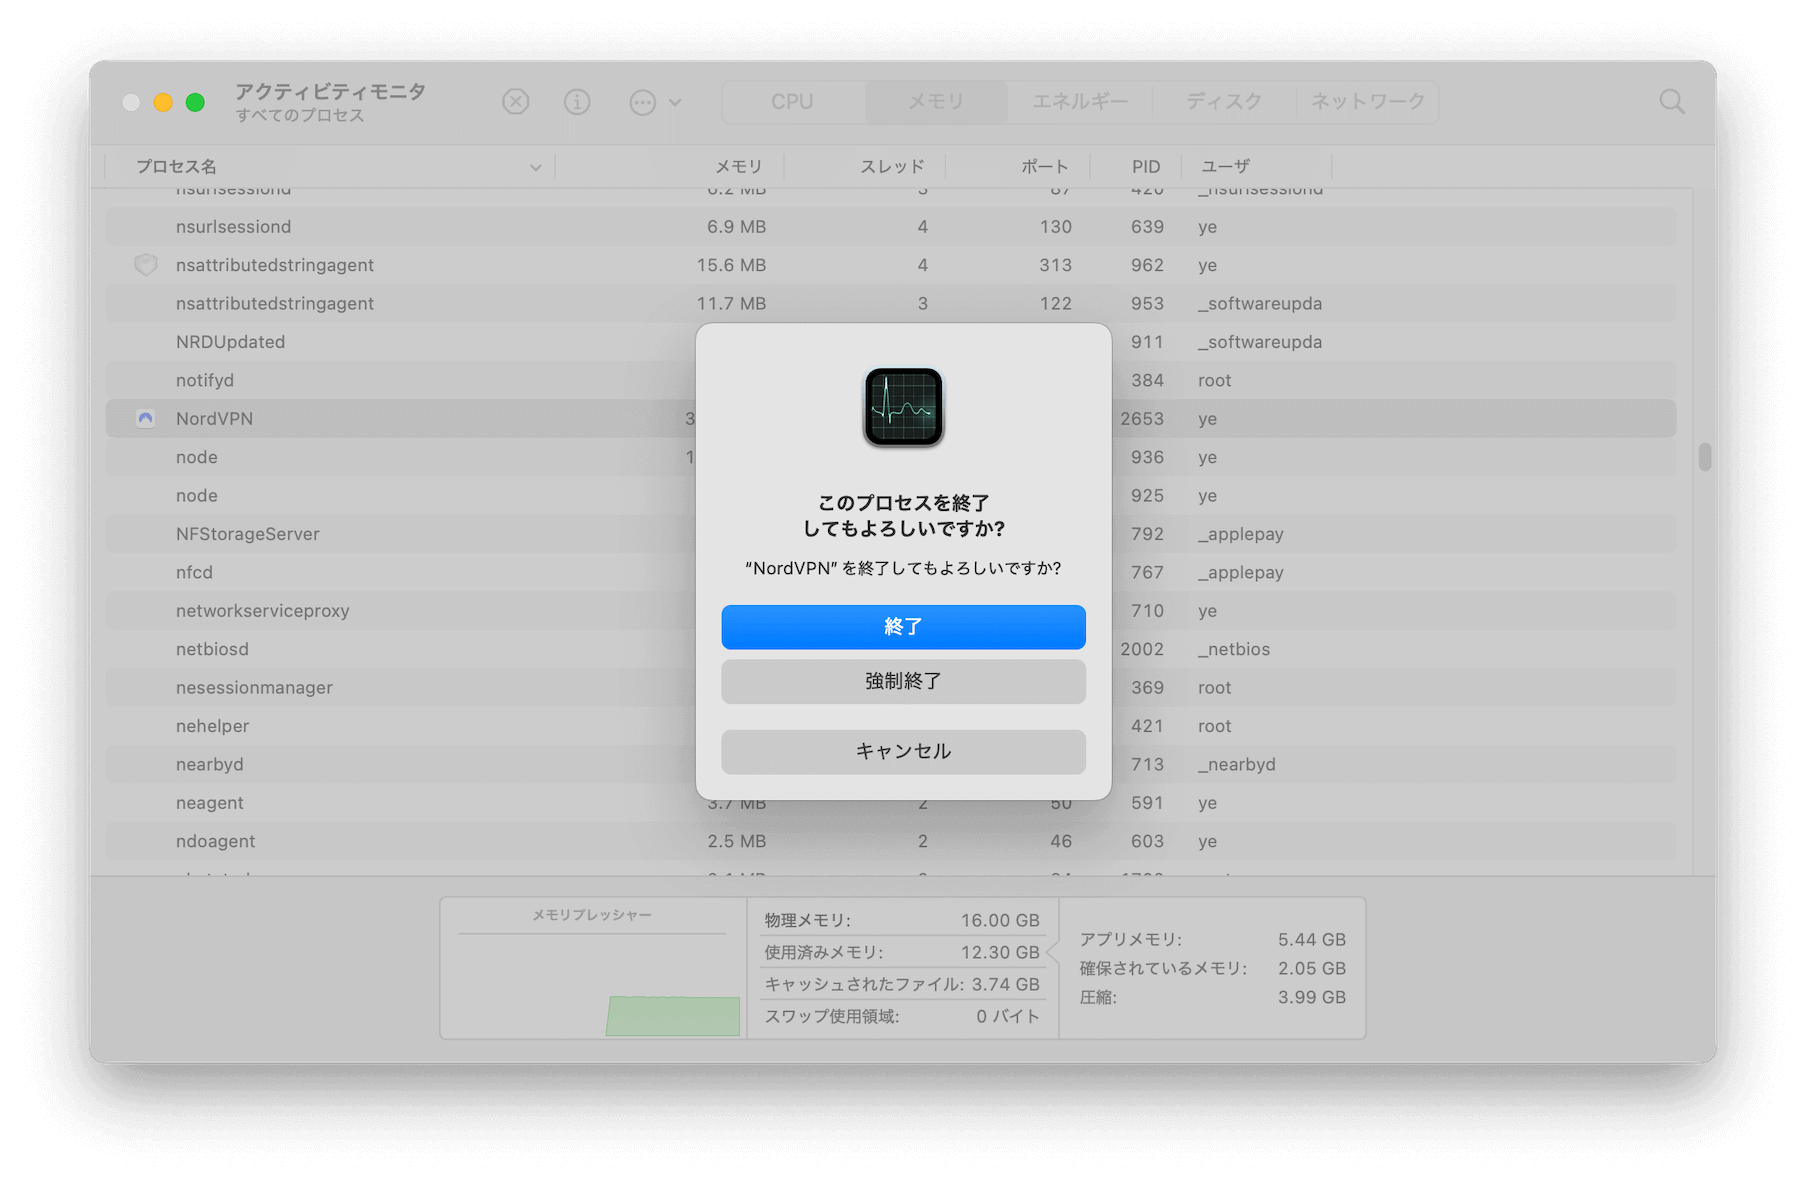Image resolution: width=1806 pixels, height=1181 pixels.
Task: Switch to the ネットワーク tab
Action: pos(1367,102)
